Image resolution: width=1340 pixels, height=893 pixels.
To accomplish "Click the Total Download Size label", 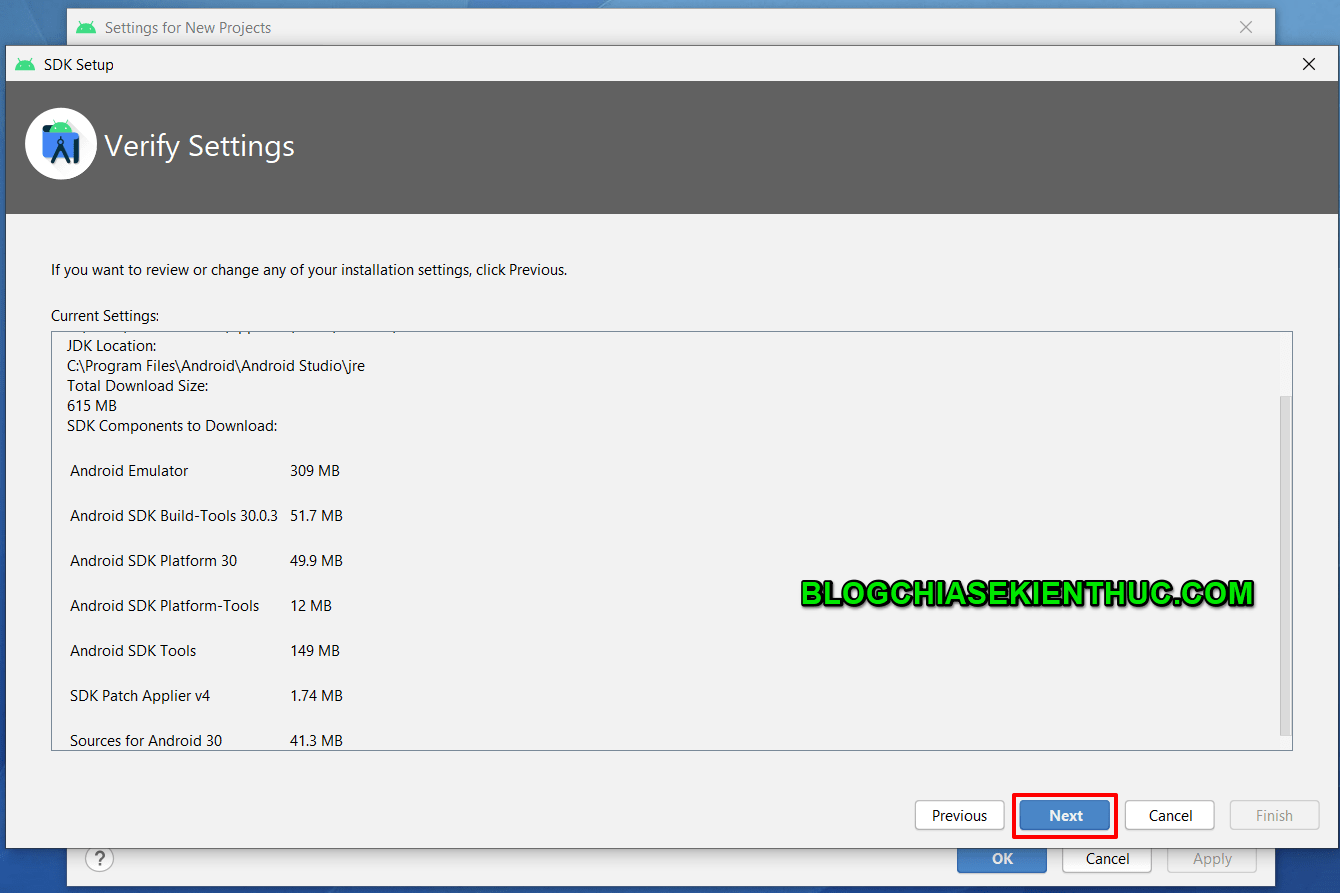I will click(137, 386).
